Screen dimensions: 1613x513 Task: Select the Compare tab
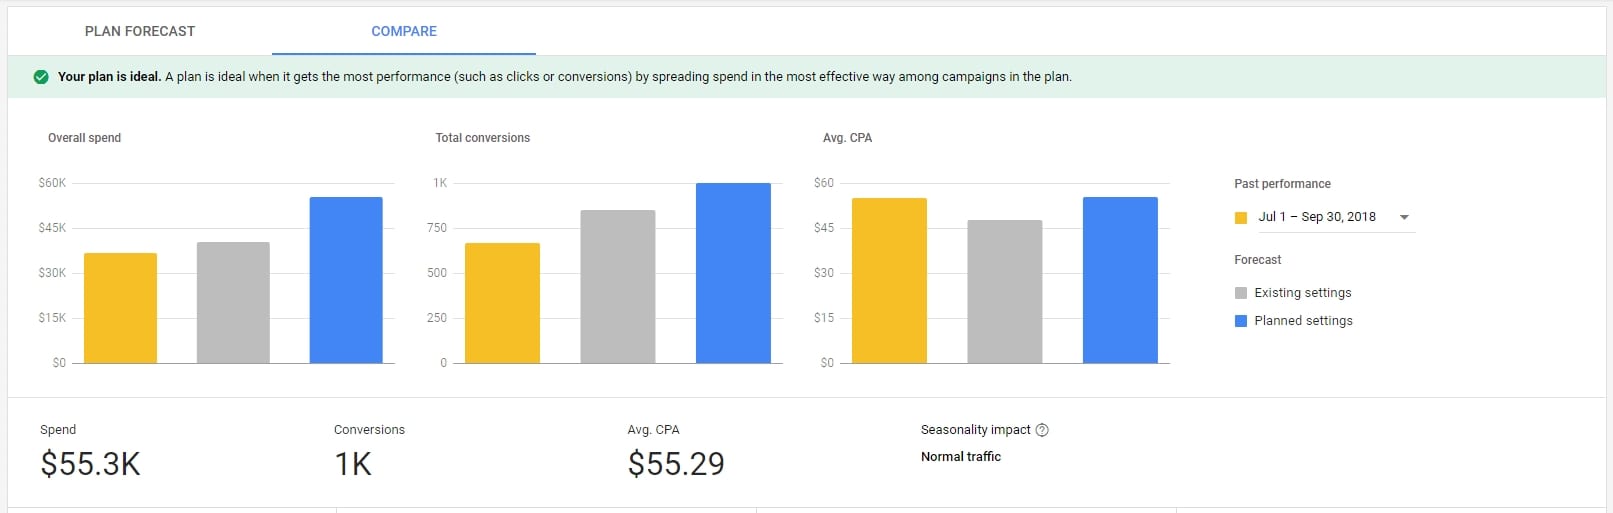404,31
